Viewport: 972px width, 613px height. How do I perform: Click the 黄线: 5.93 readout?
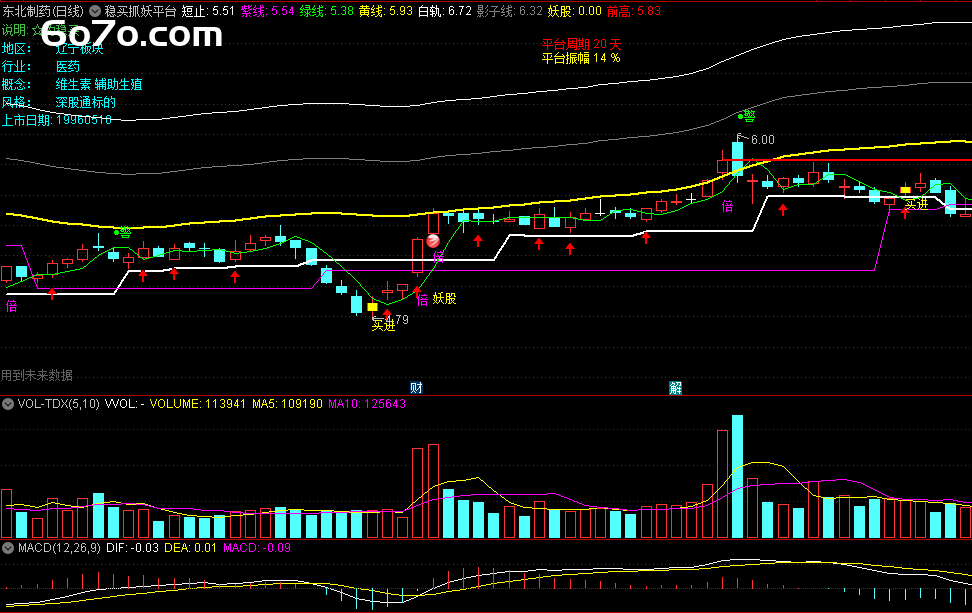(x=386, y=11)
